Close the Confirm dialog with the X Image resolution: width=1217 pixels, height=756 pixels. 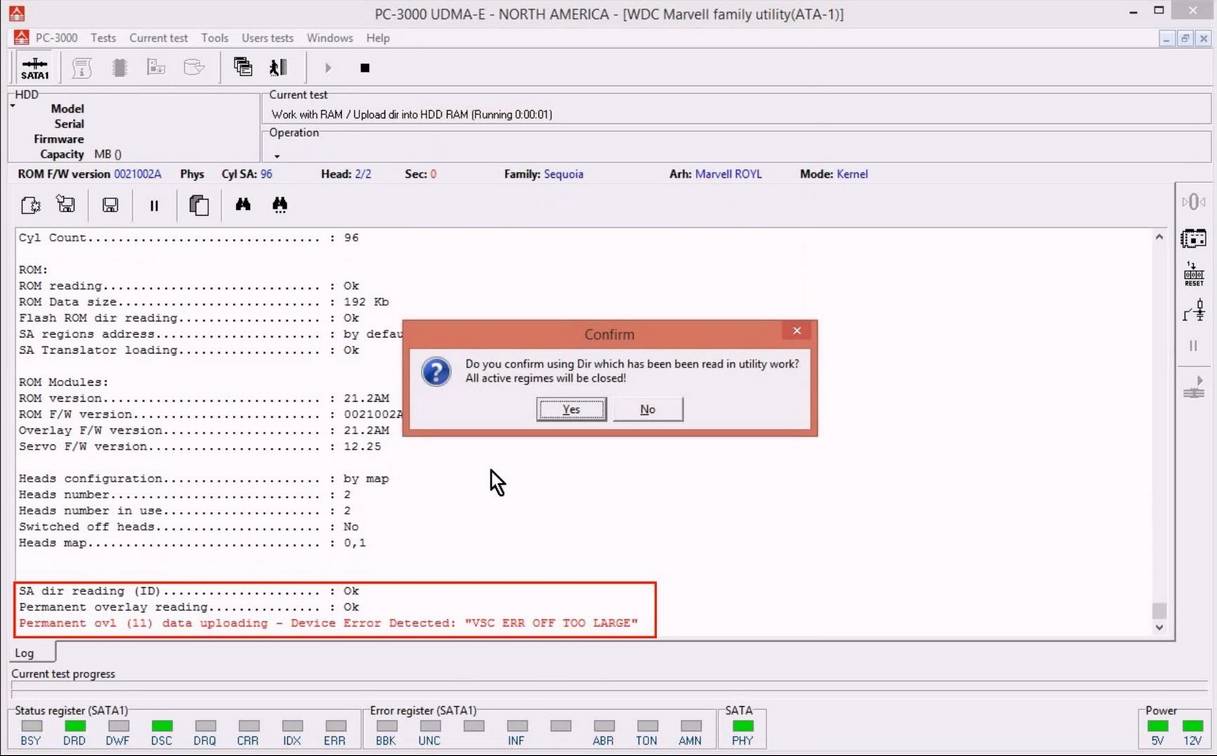pyautogui.click(x=797, y=332)
